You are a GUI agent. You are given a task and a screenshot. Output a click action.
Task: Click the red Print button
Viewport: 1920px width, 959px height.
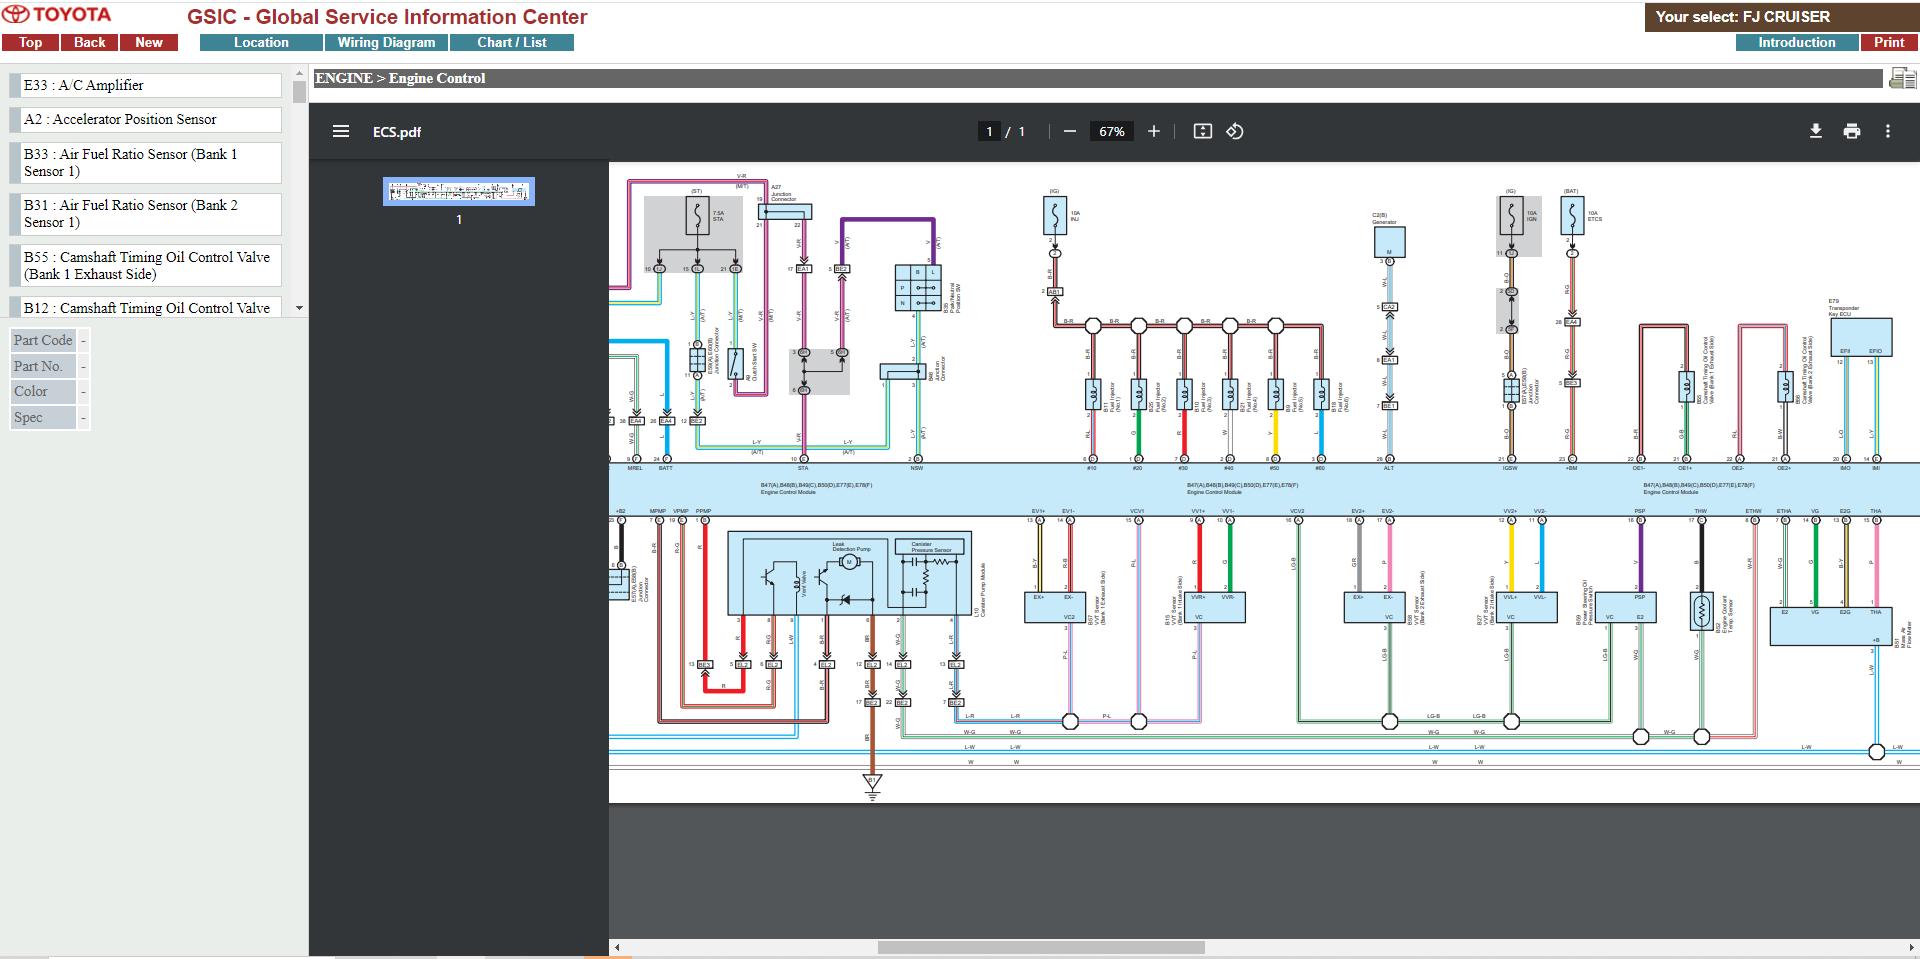pos(1889,42)
